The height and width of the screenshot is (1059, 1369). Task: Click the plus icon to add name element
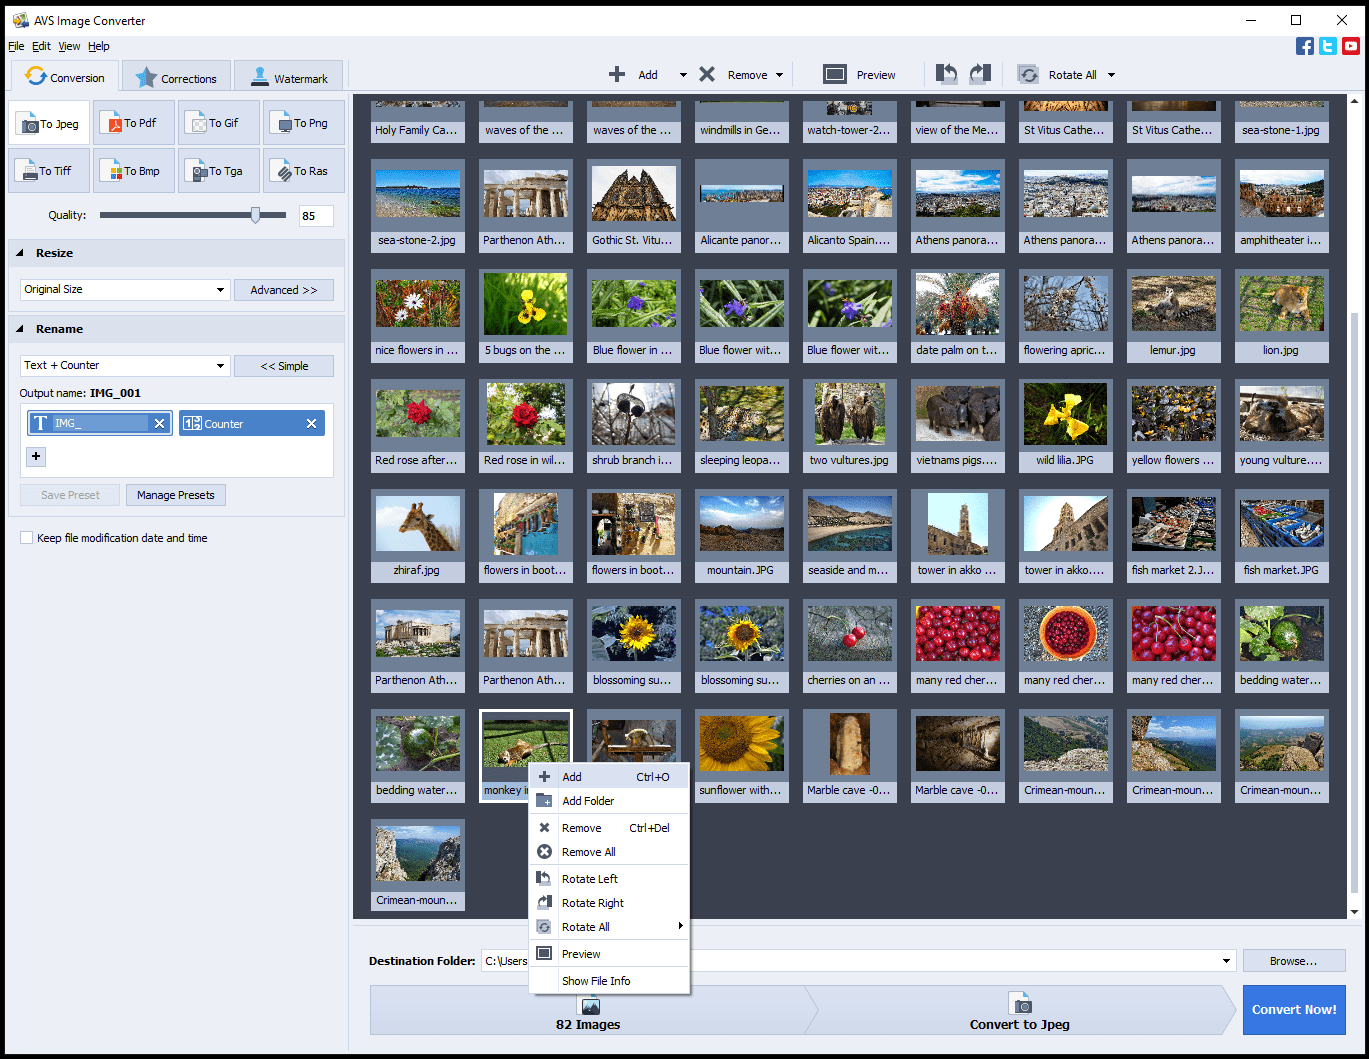click(x=36, y=457)
